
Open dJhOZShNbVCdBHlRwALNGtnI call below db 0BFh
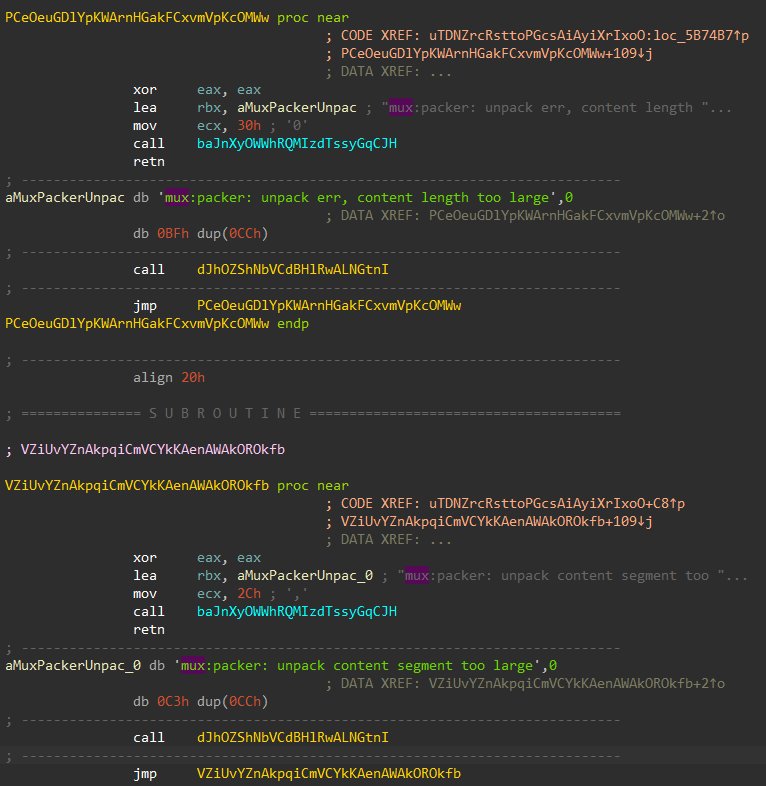pyautogui.click(x=293, y=270)
